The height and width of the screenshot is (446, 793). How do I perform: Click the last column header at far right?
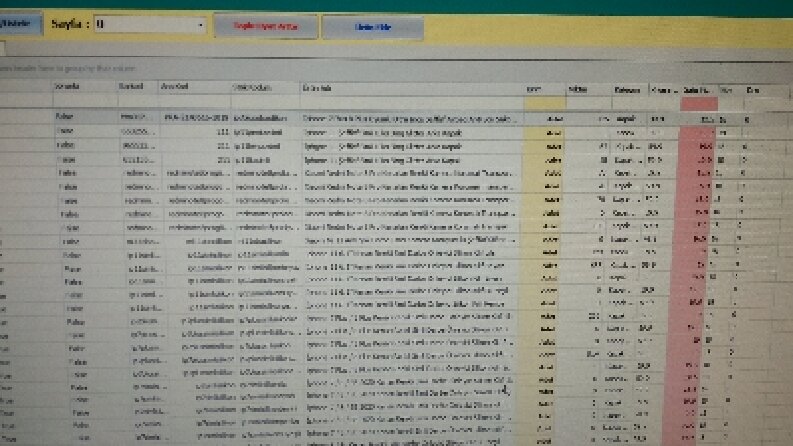click(x=765, y=91)
